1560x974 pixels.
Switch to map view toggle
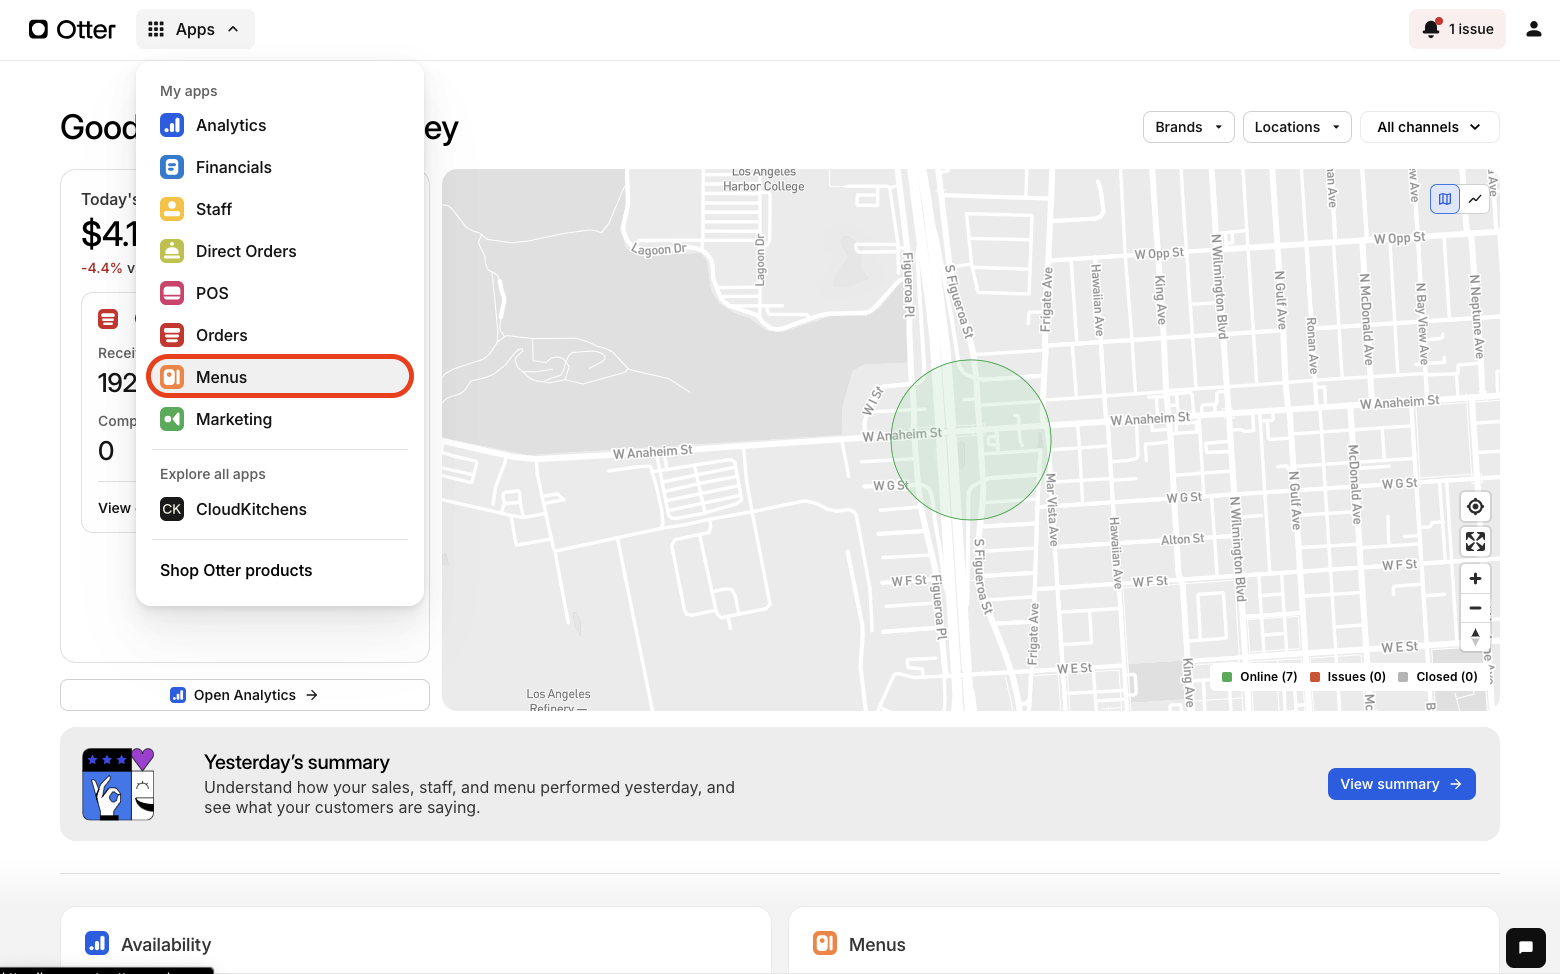1445,199
